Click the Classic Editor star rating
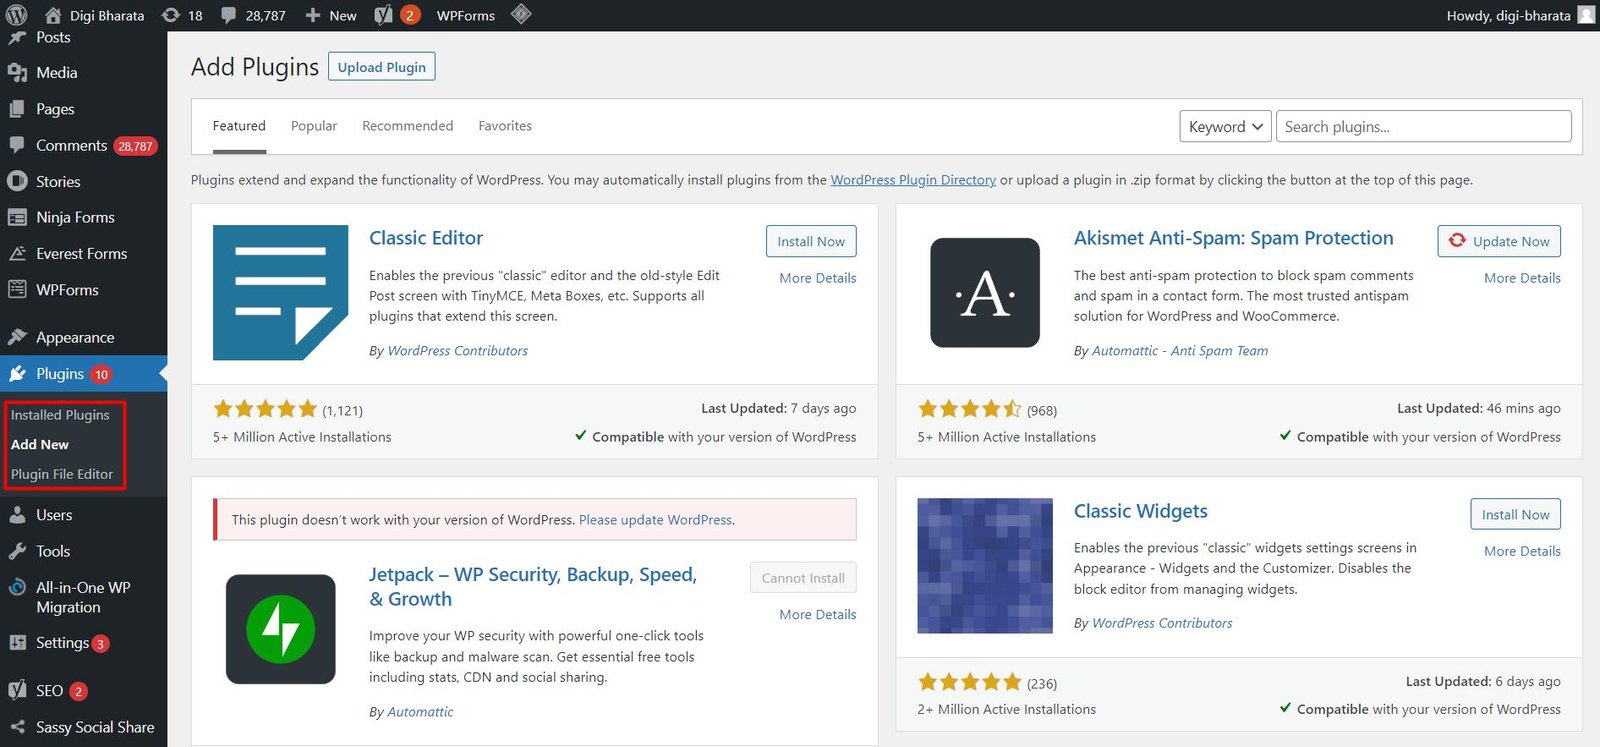 pyautogui.click(x=265, y=409)
